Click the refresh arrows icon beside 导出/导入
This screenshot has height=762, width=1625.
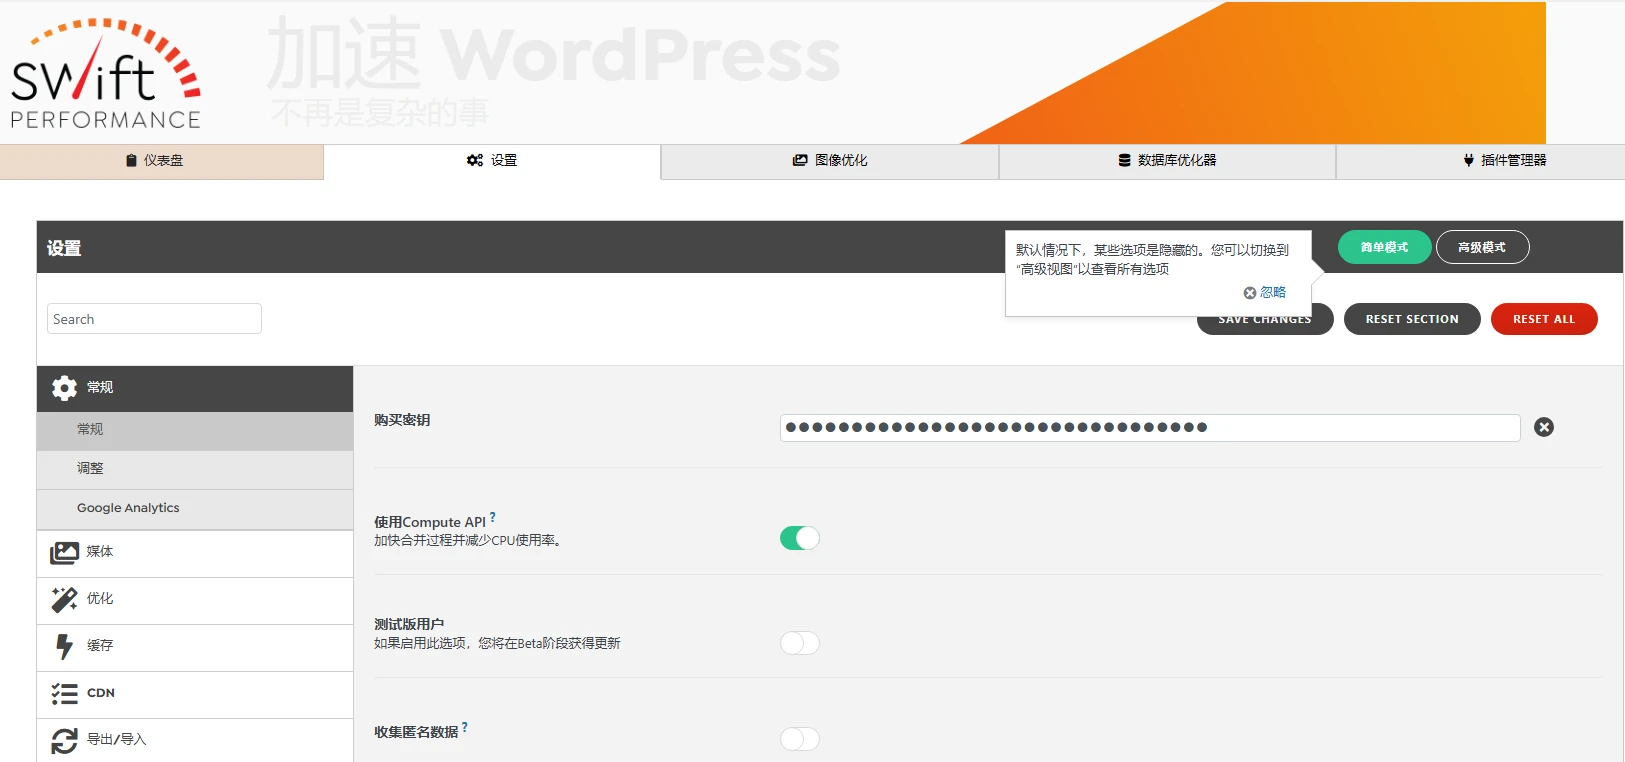pyautogui.click(x=64, y=740)
